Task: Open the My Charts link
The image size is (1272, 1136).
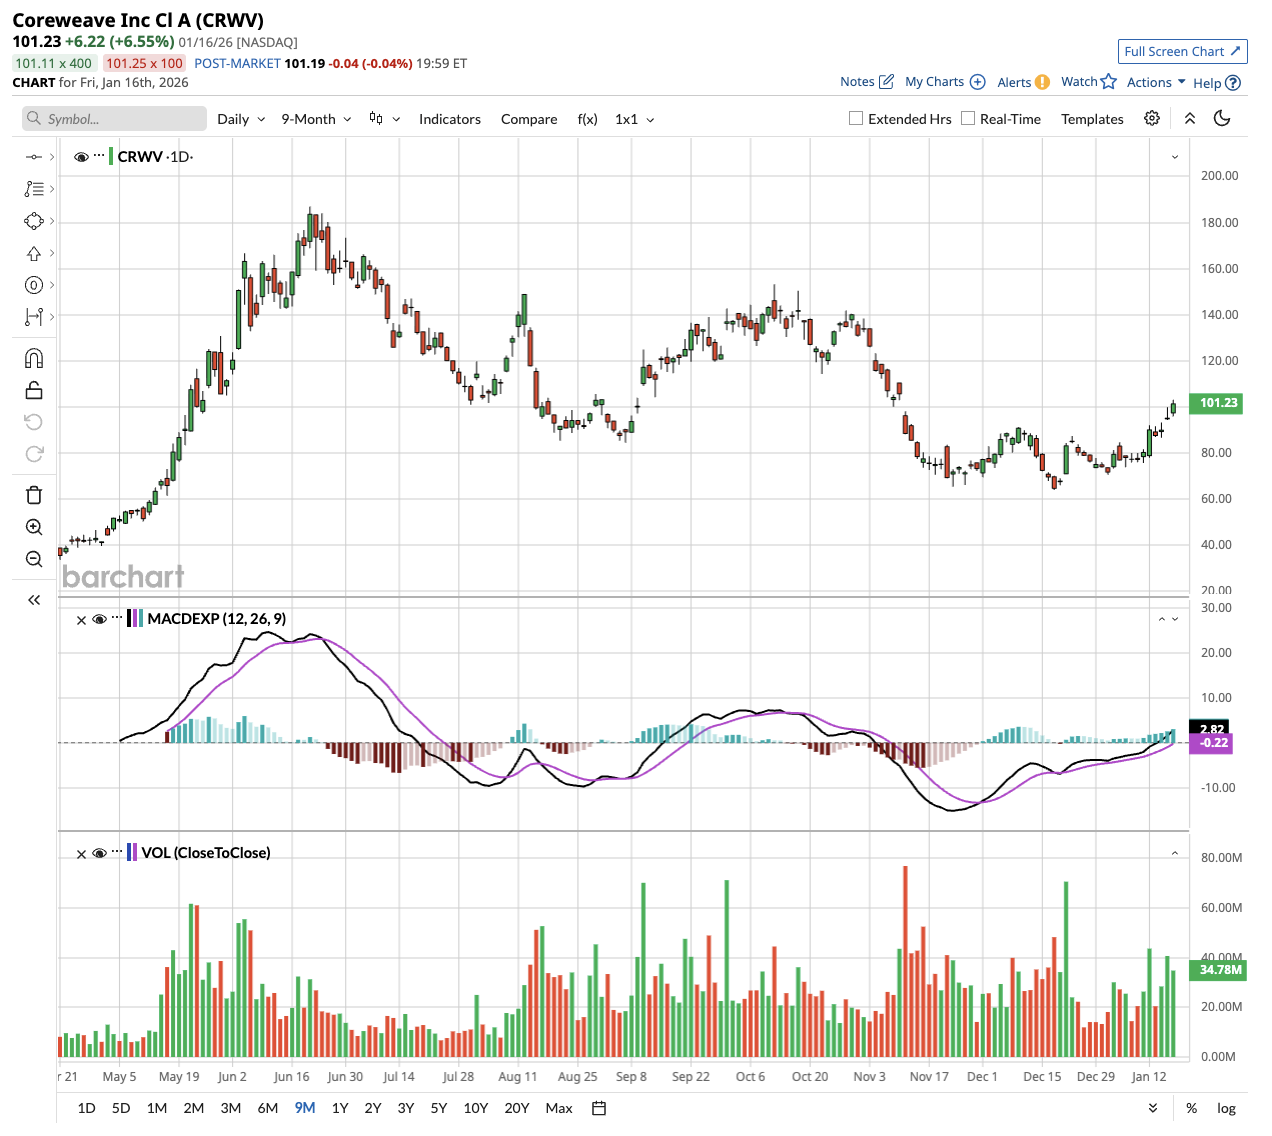Action: pyautogui.click(x=944, y=82)
